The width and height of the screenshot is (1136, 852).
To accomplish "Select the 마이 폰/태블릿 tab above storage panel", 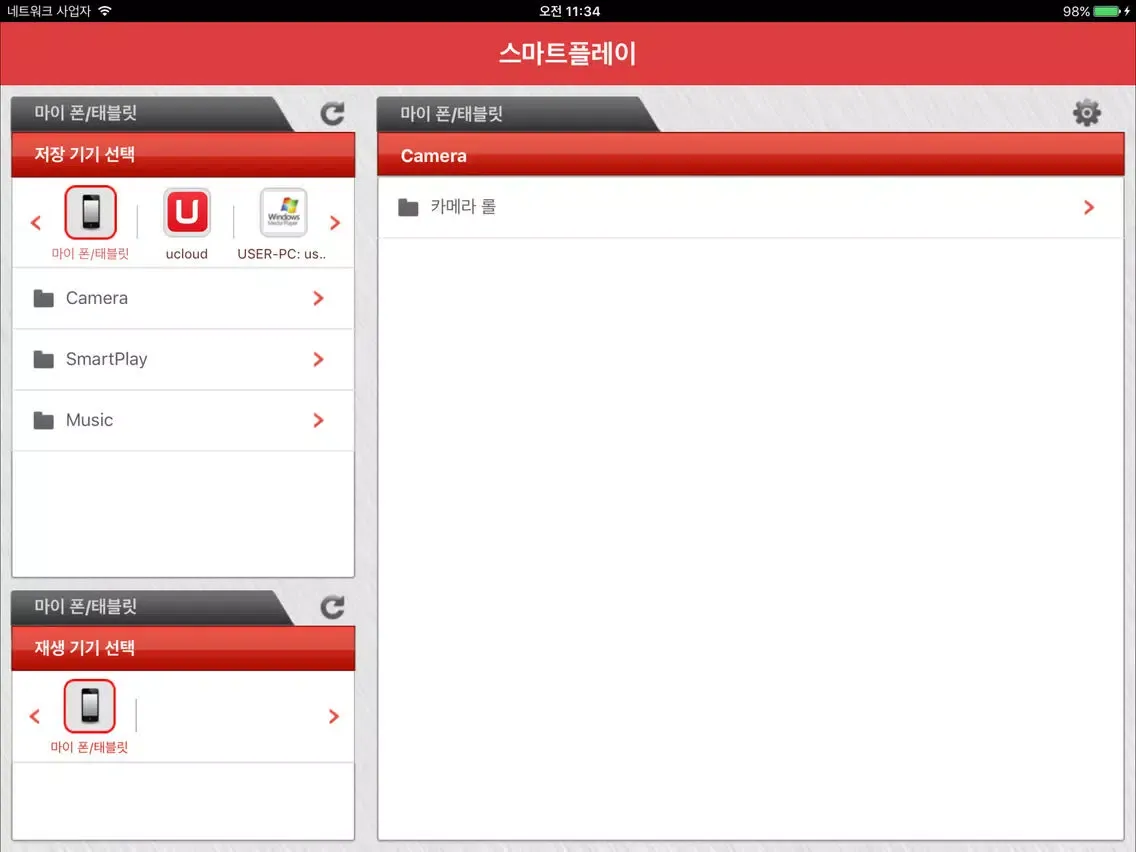I will coord(152,114).
